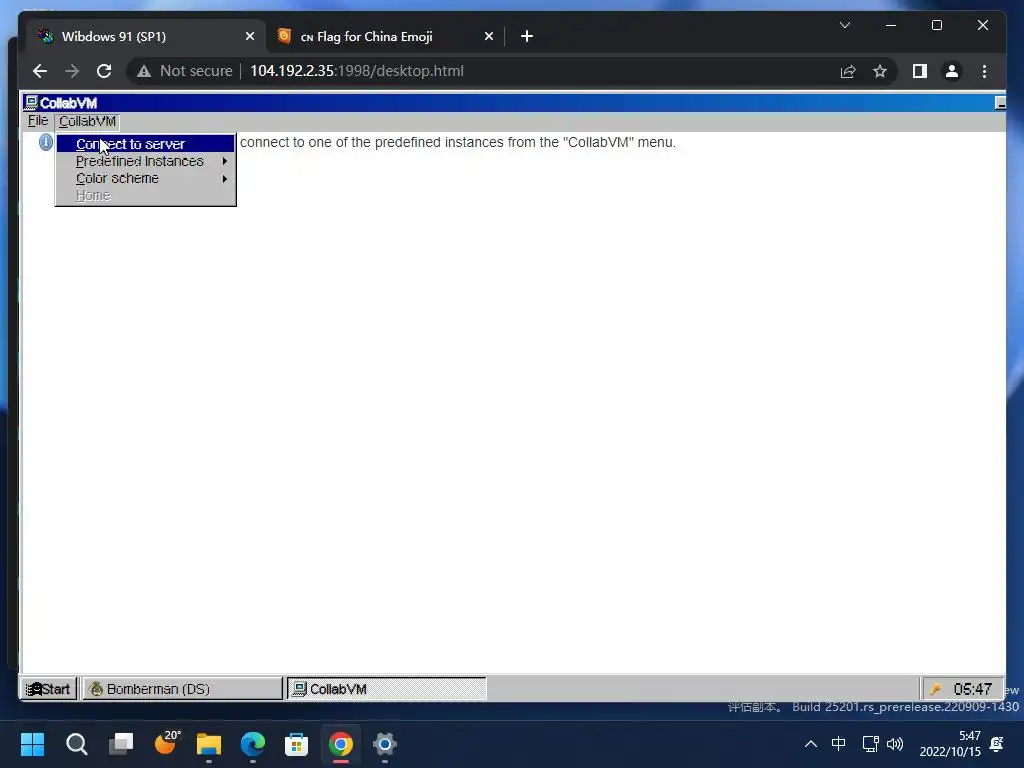This screenshot has height=768, width=1024.
Task: Open the weather widget showing 20°
Action: (166, 743)
